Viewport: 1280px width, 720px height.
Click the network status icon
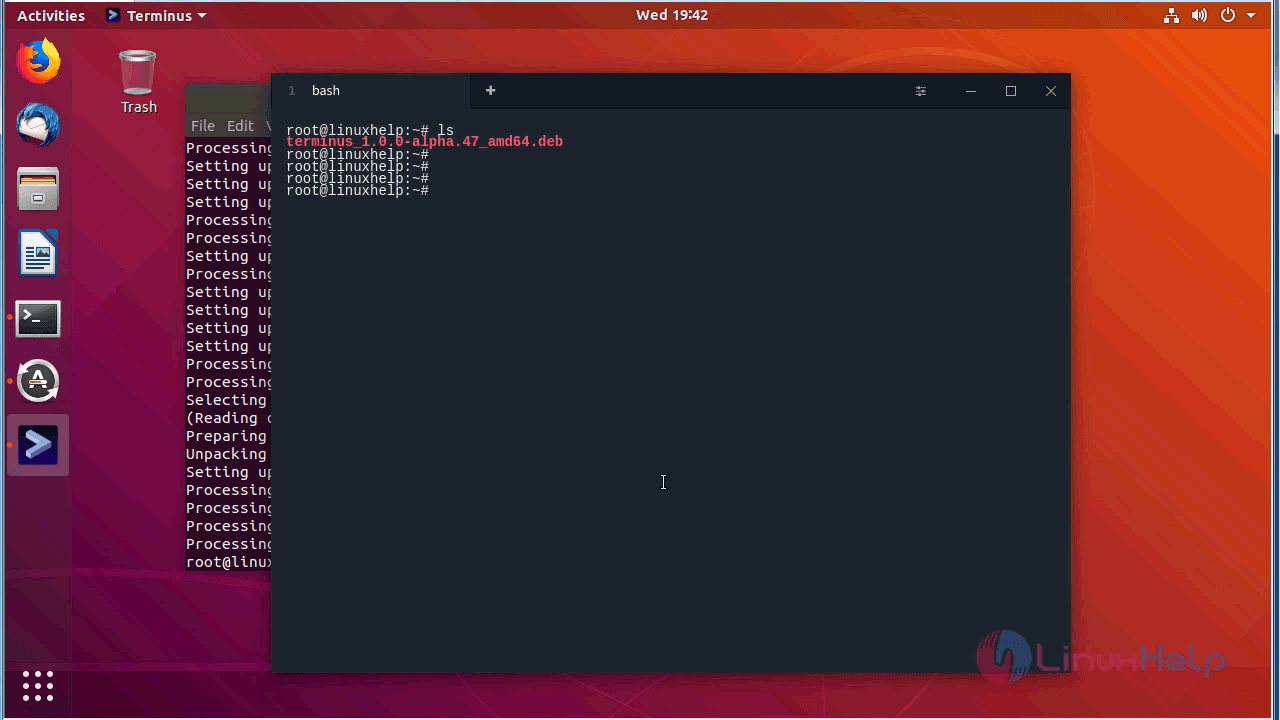point(1172,15)
